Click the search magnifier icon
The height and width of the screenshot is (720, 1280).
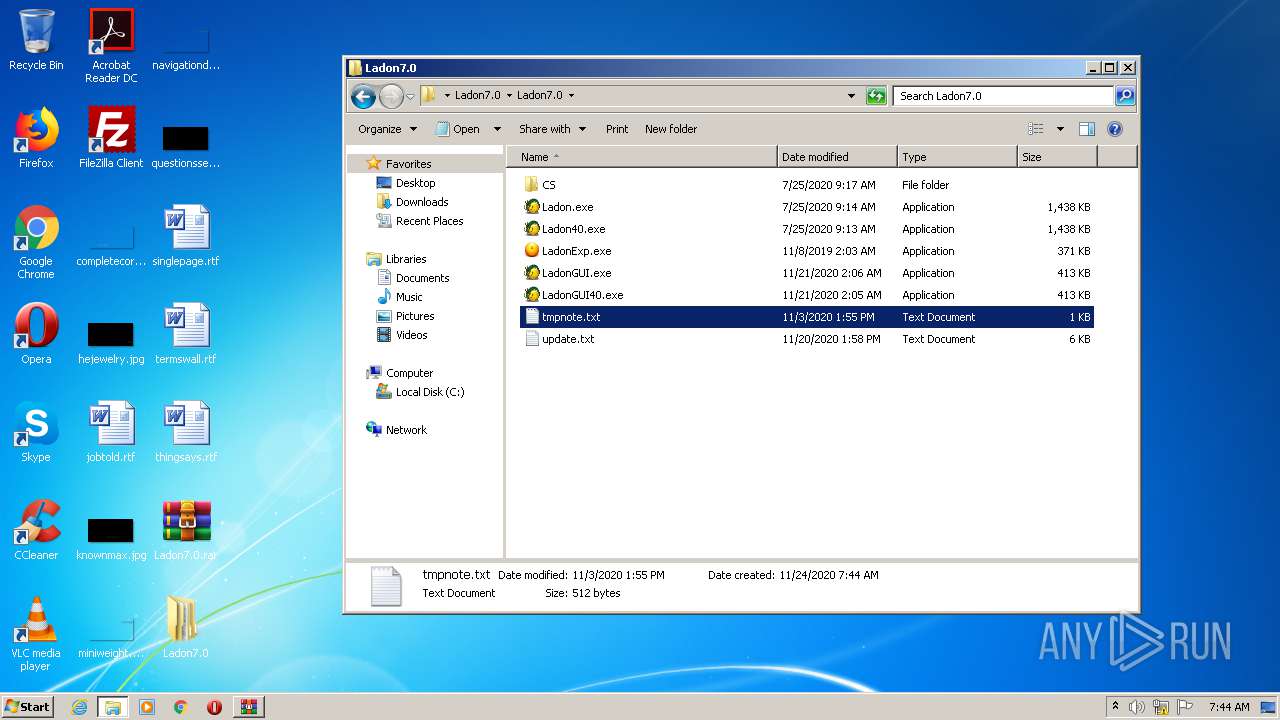click(x=1125, y=96)
